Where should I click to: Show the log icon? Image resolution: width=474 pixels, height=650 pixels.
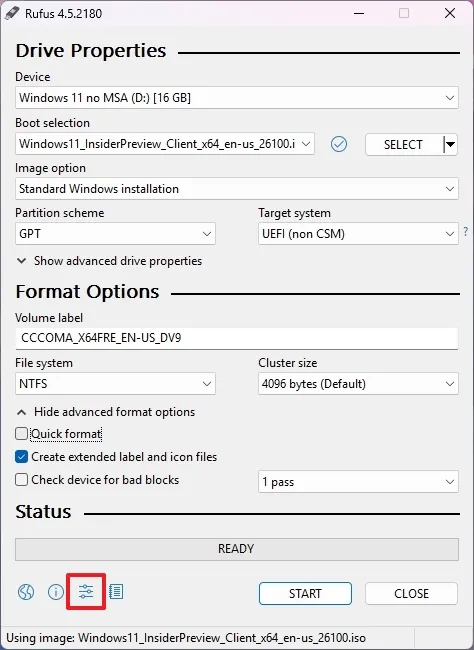tap(116, 592)
